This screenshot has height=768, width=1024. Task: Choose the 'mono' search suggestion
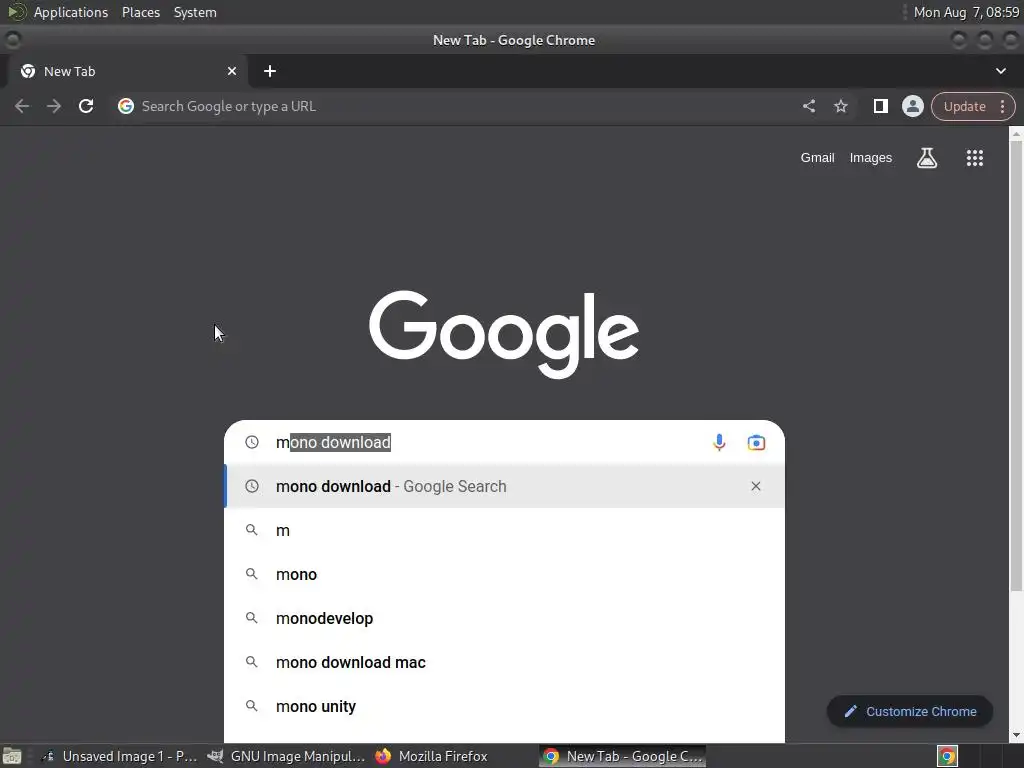click(504, 574)
